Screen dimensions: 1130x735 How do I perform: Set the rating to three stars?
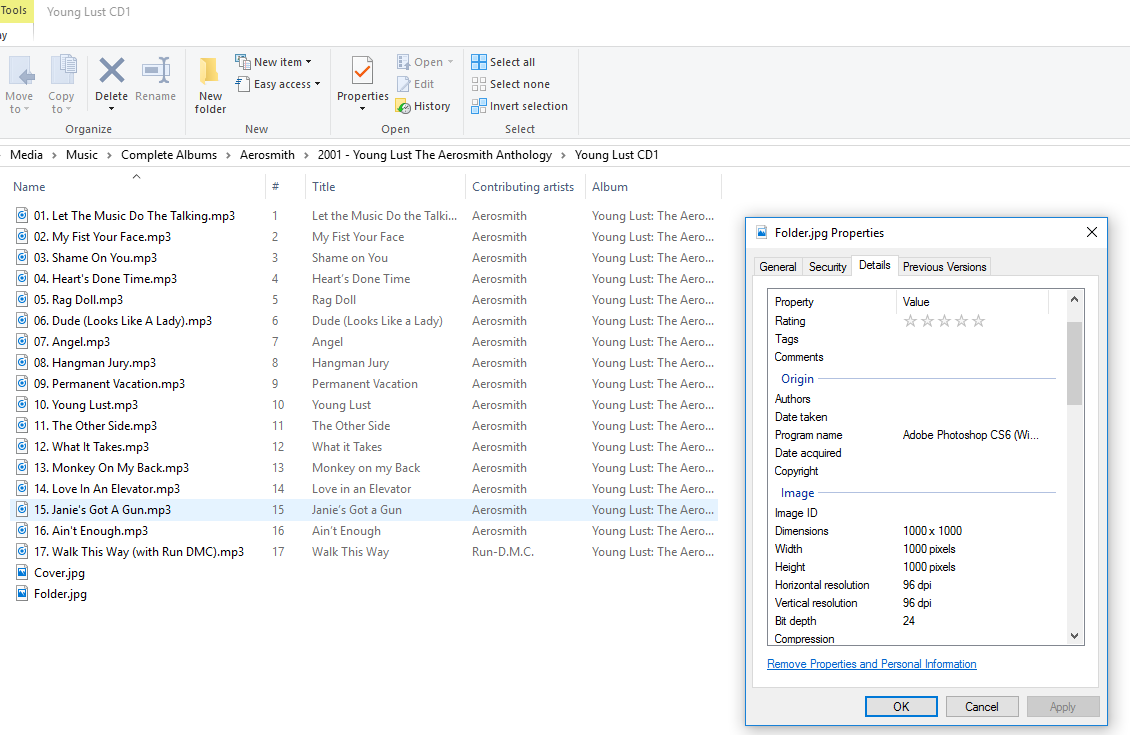(944, 321)
